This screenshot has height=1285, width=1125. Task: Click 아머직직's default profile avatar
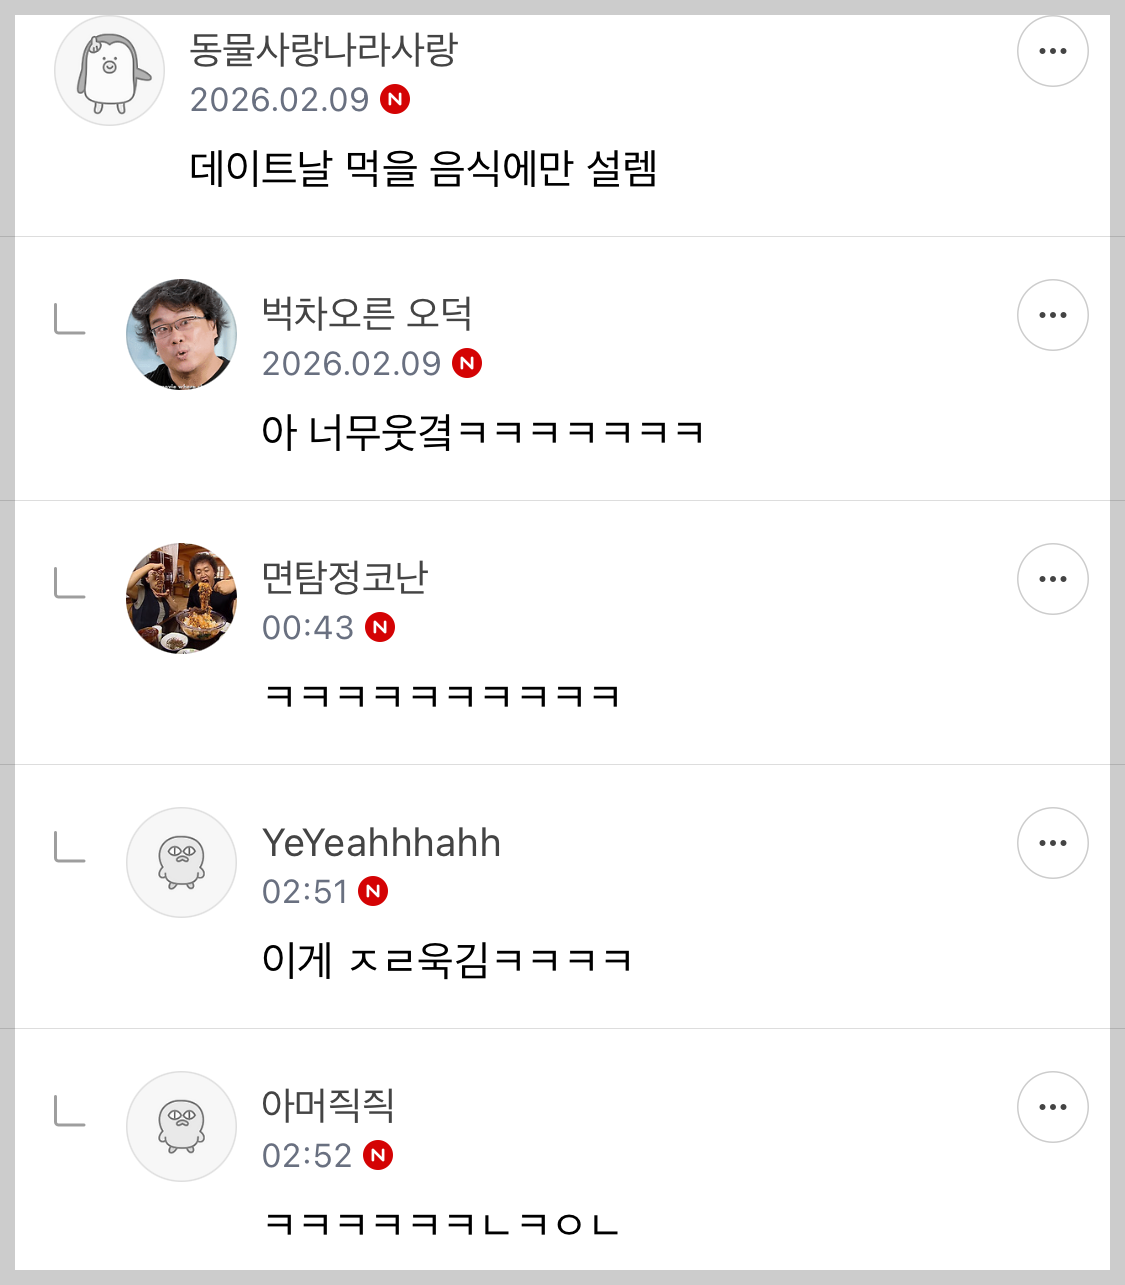(181, 1126)
